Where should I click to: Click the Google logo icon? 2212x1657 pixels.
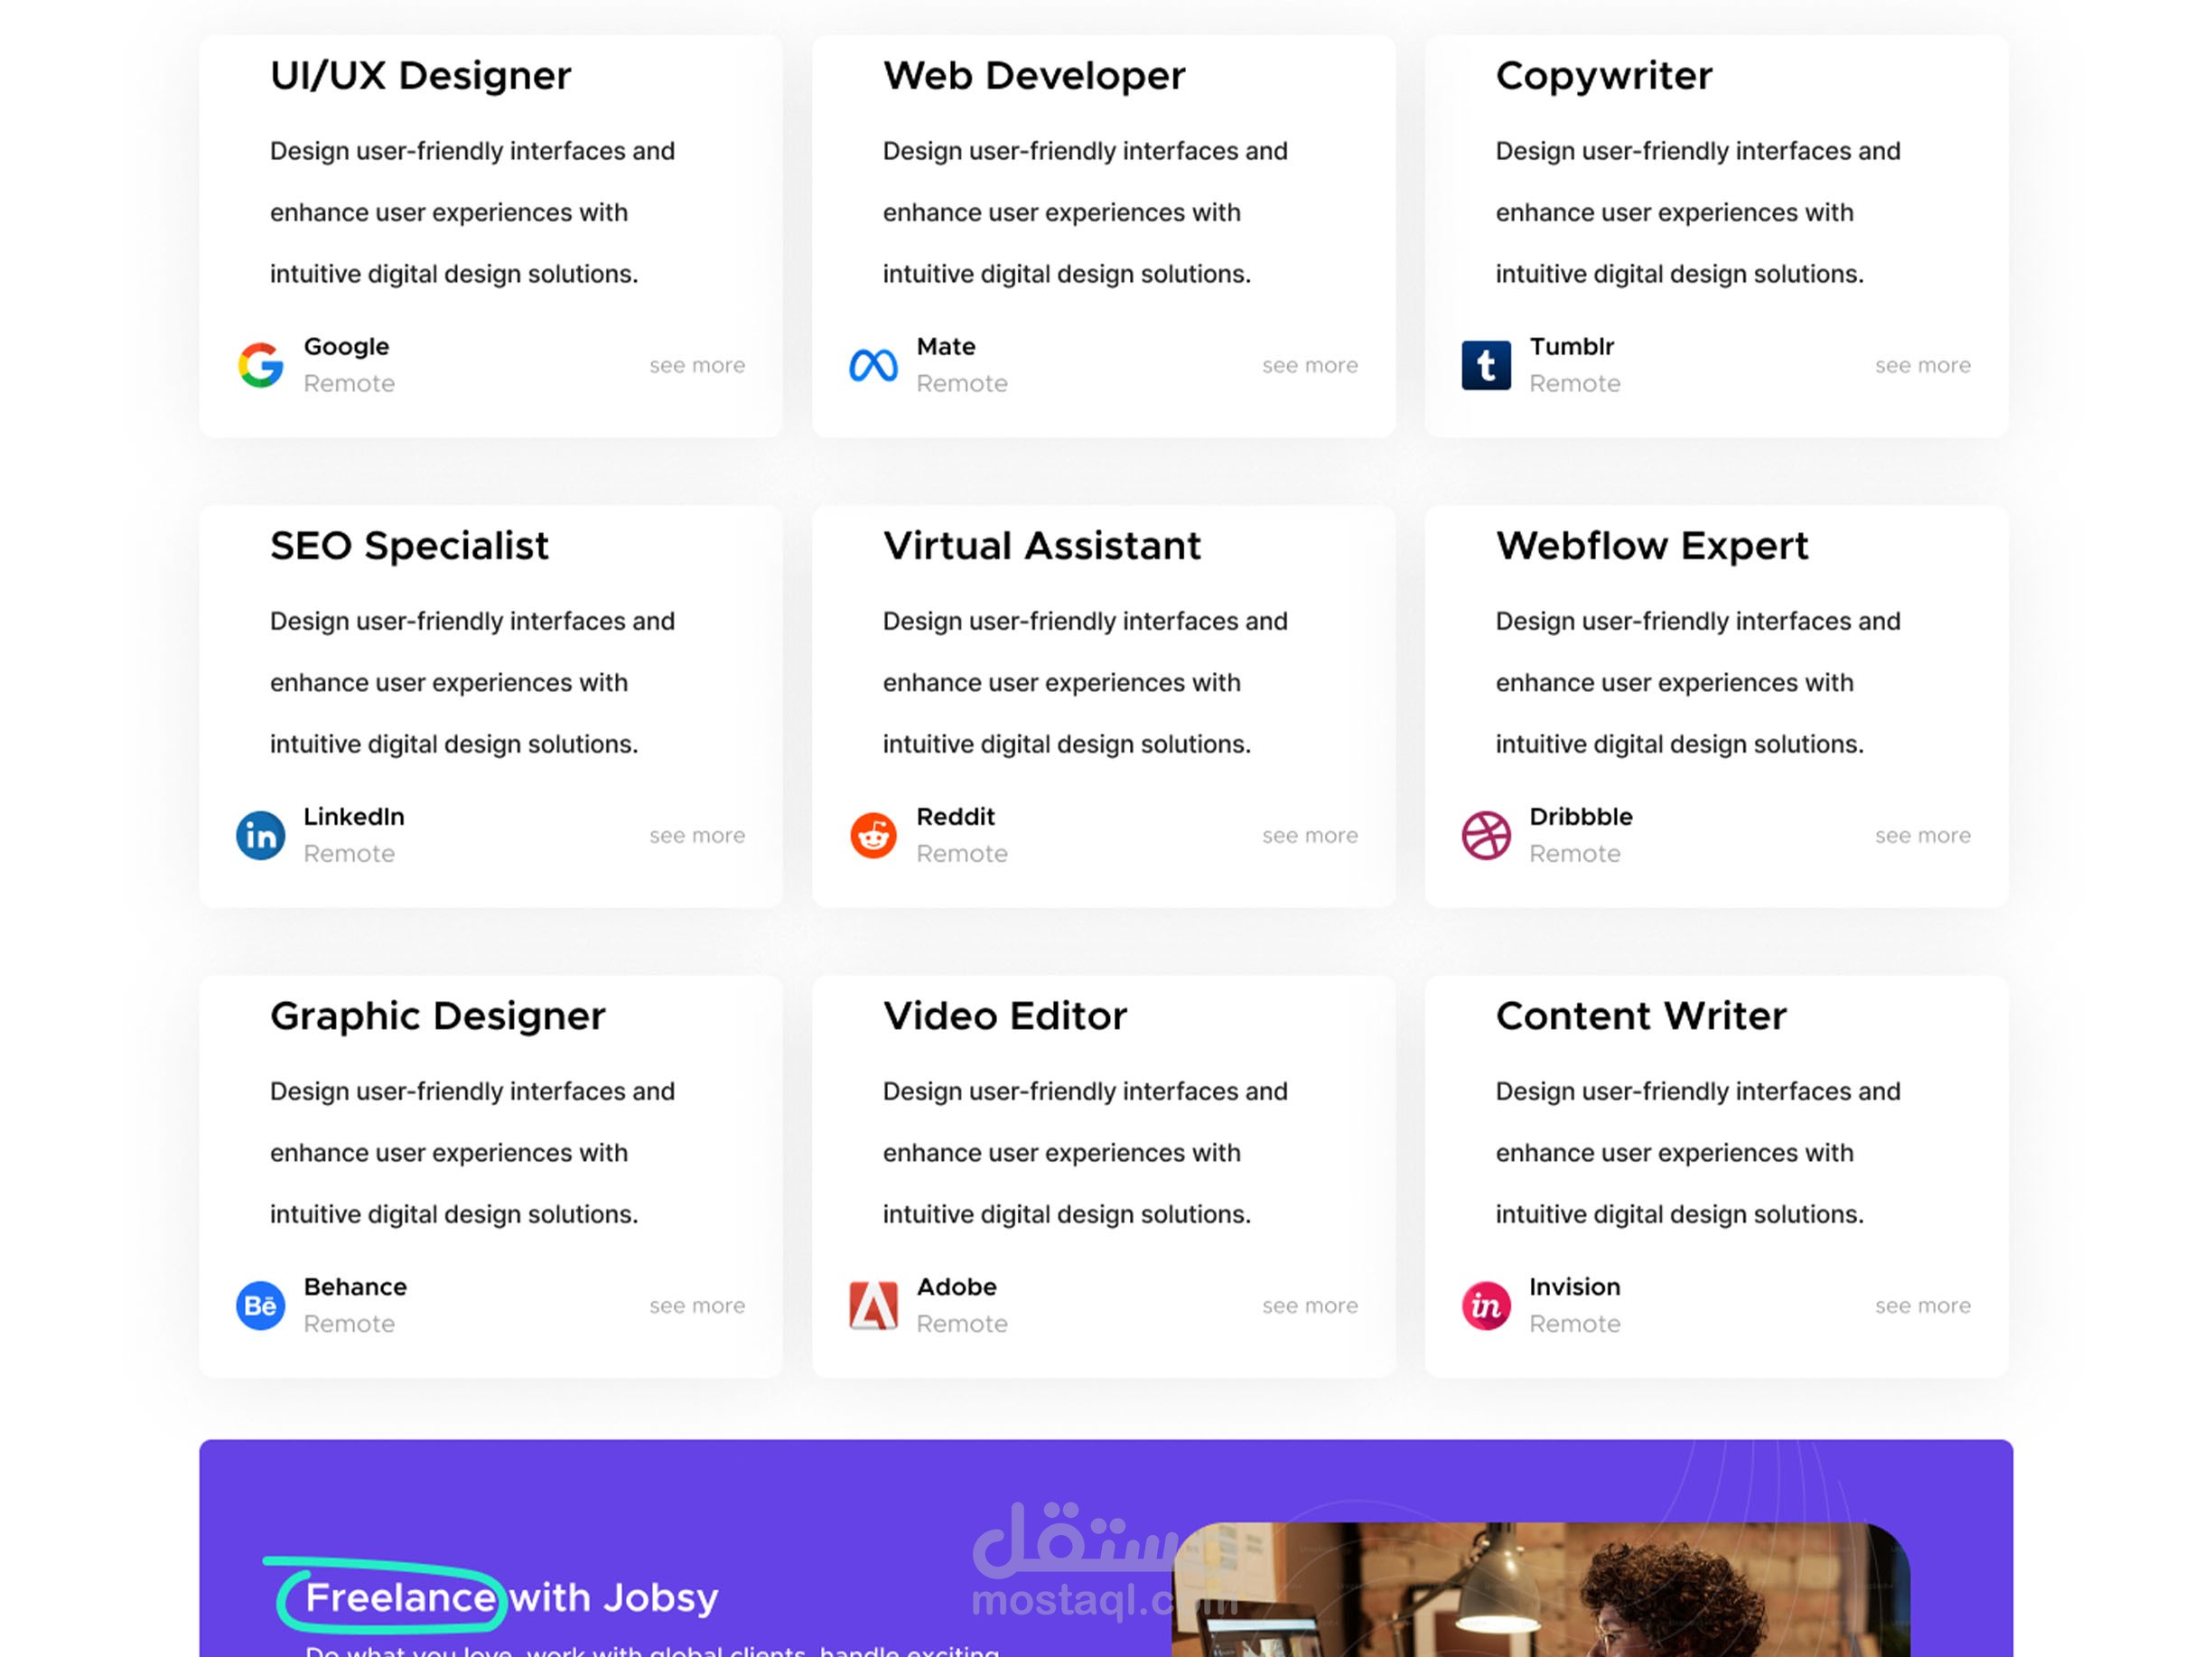point(261,365)
